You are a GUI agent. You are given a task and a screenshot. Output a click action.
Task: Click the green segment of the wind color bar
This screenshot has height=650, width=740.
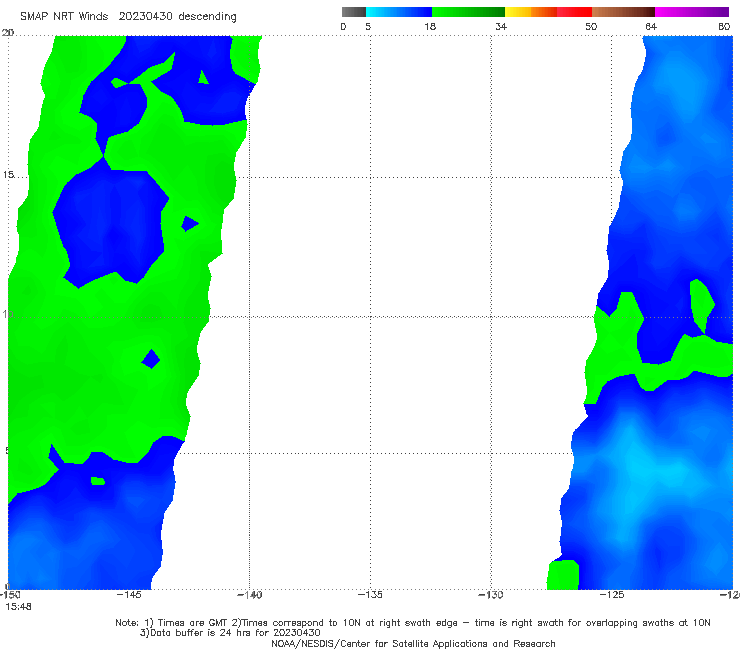468,12
